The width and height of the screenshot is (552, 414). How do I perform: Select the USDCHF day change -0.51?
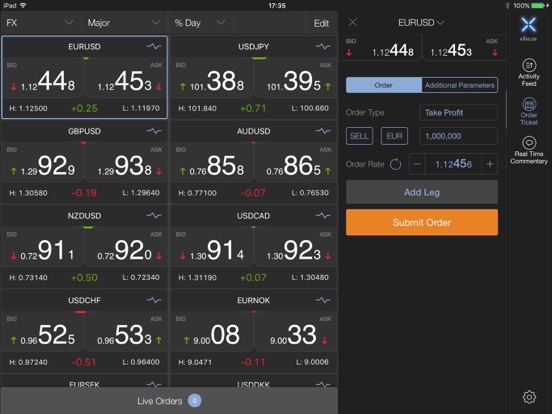[x=84, y=362]
